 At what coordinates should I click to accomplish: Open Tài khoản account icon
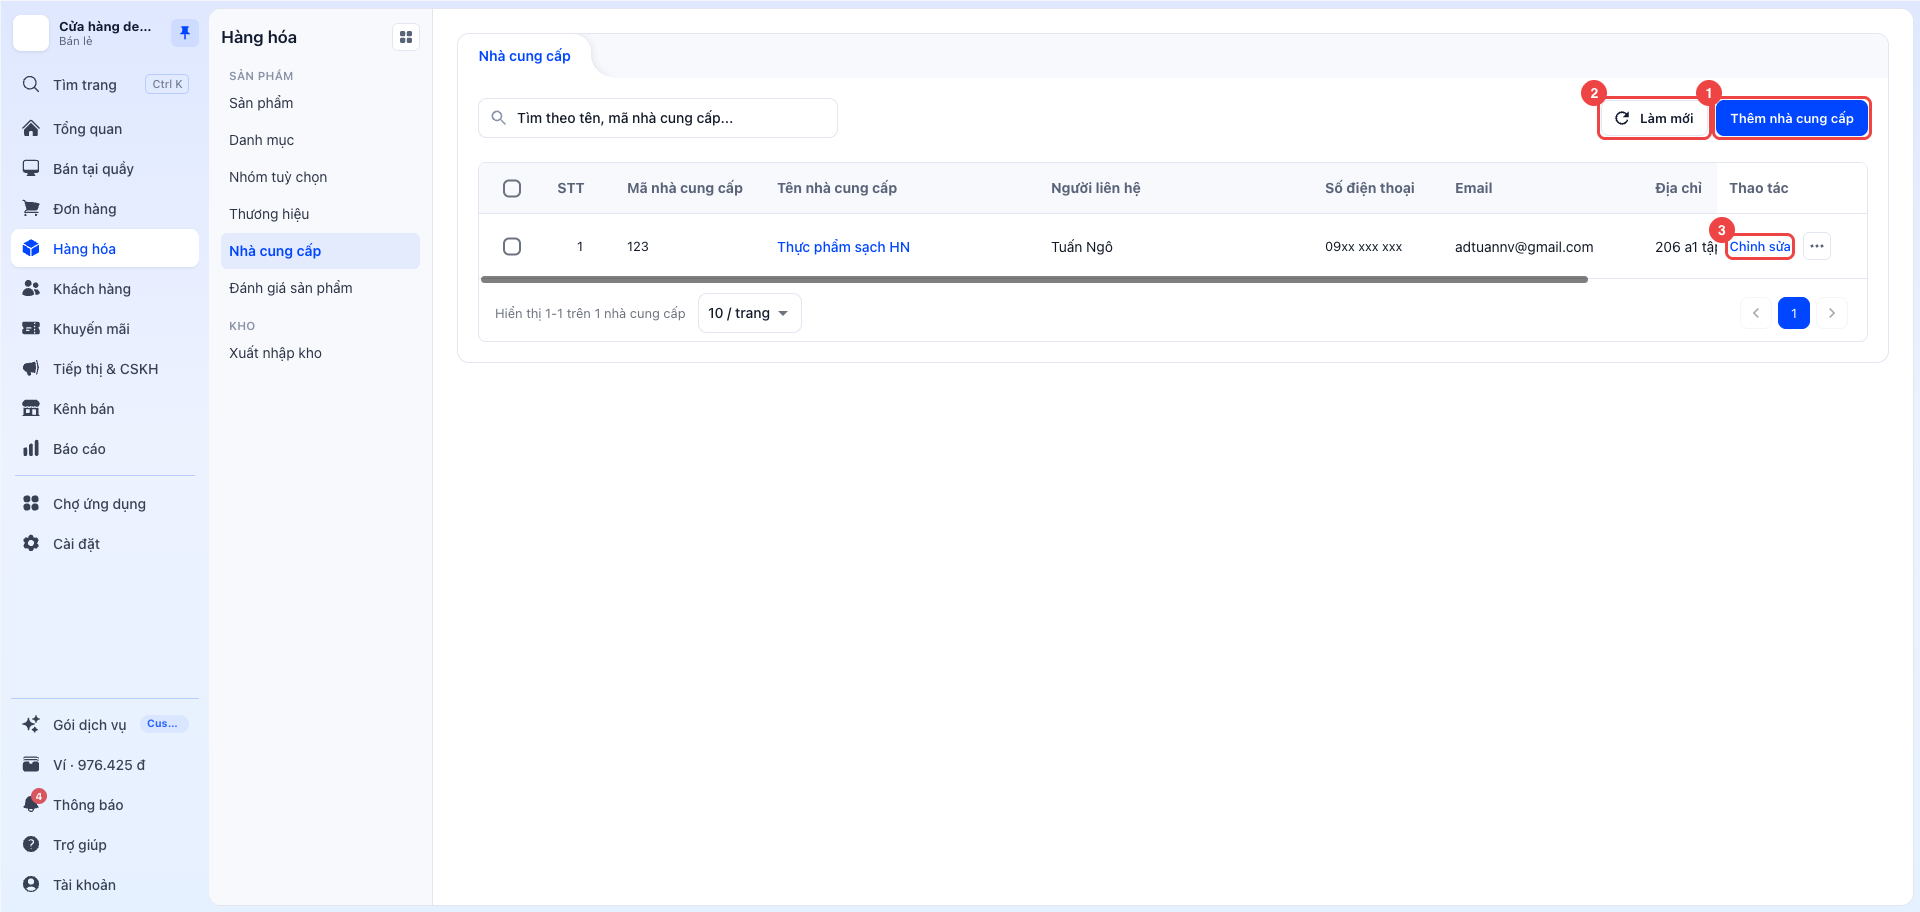pyautogui.click(x=31, y=884)
